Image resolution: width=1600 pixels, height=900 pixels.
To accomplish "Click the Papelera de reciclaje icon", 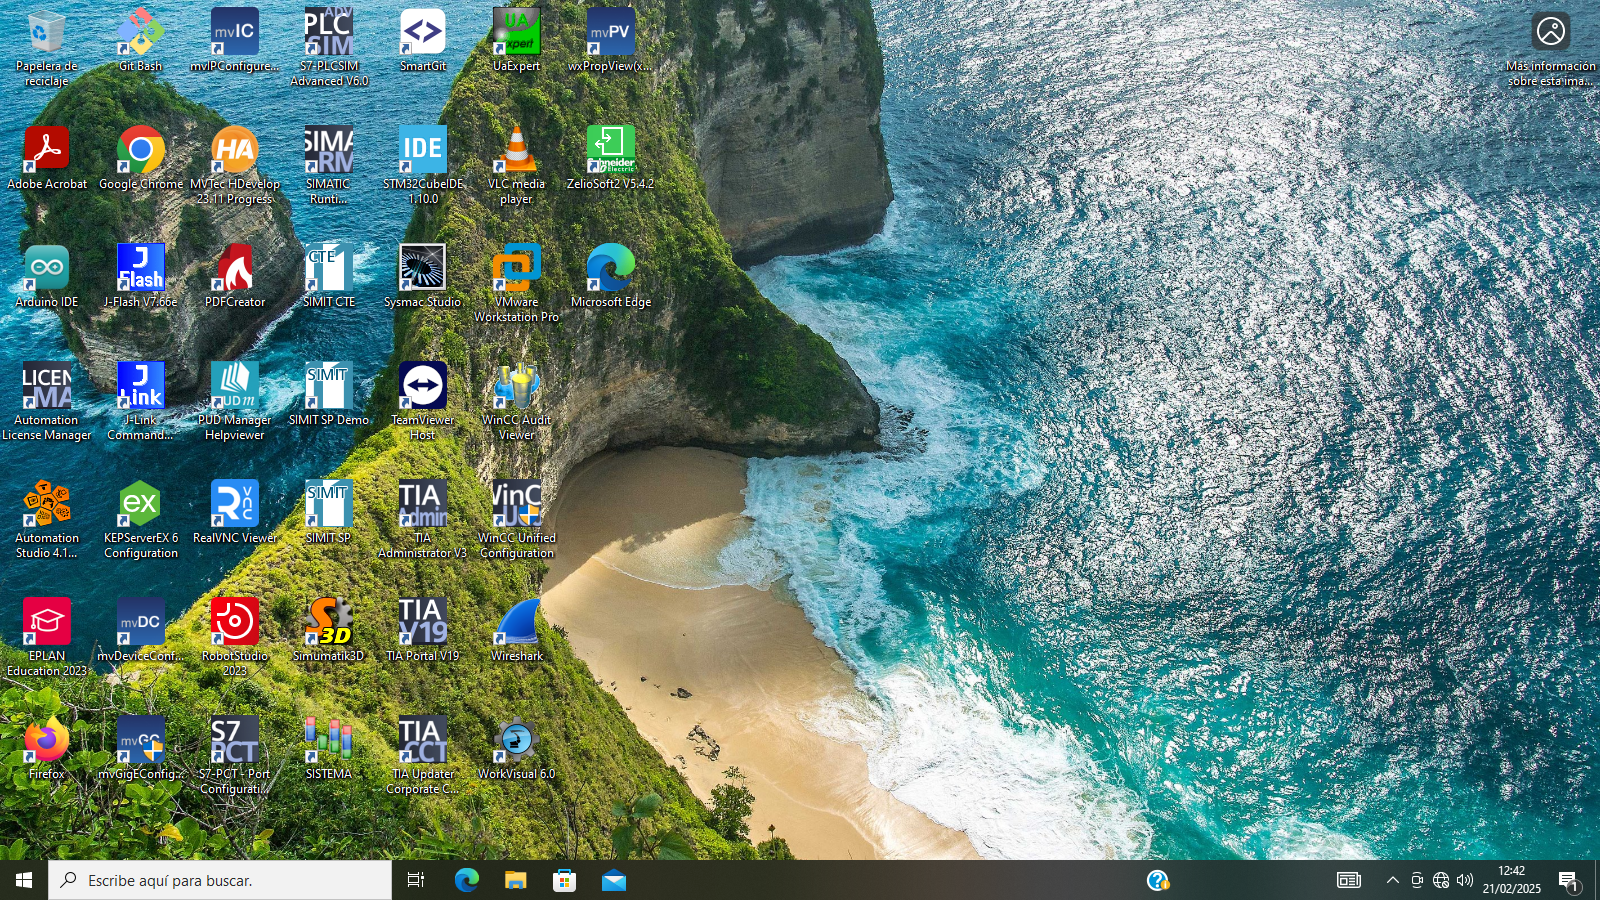I will point(47,33).
